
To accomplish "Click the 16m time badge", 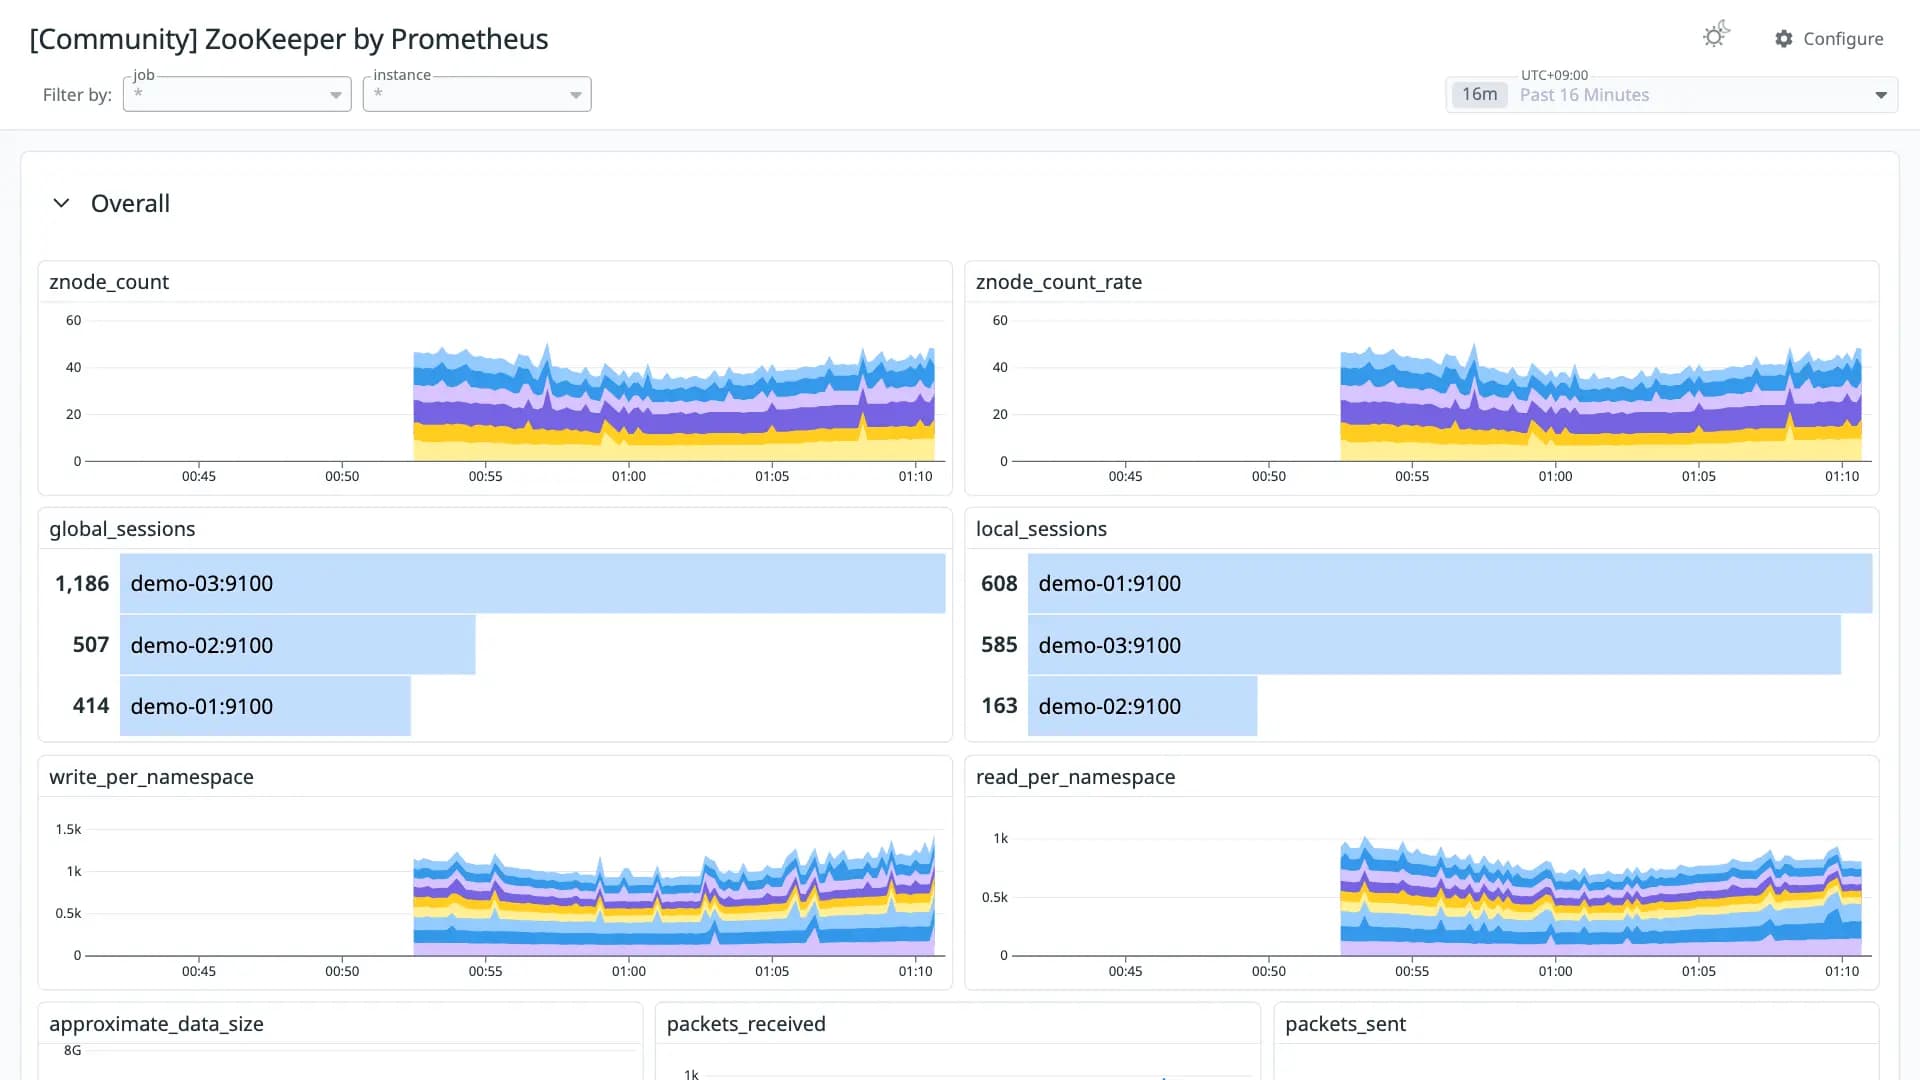I will click(1479, 94).
